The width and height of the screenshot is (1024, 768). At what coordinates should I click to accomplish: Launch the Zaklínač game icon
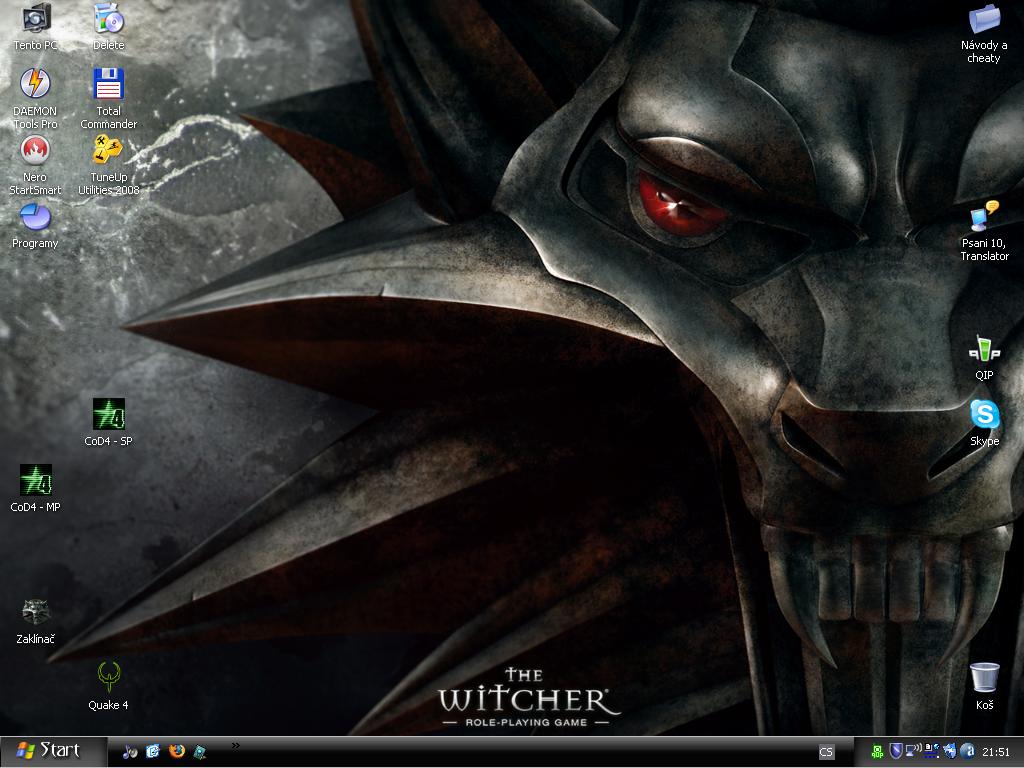pyautogui.click(x=35, y=621)
